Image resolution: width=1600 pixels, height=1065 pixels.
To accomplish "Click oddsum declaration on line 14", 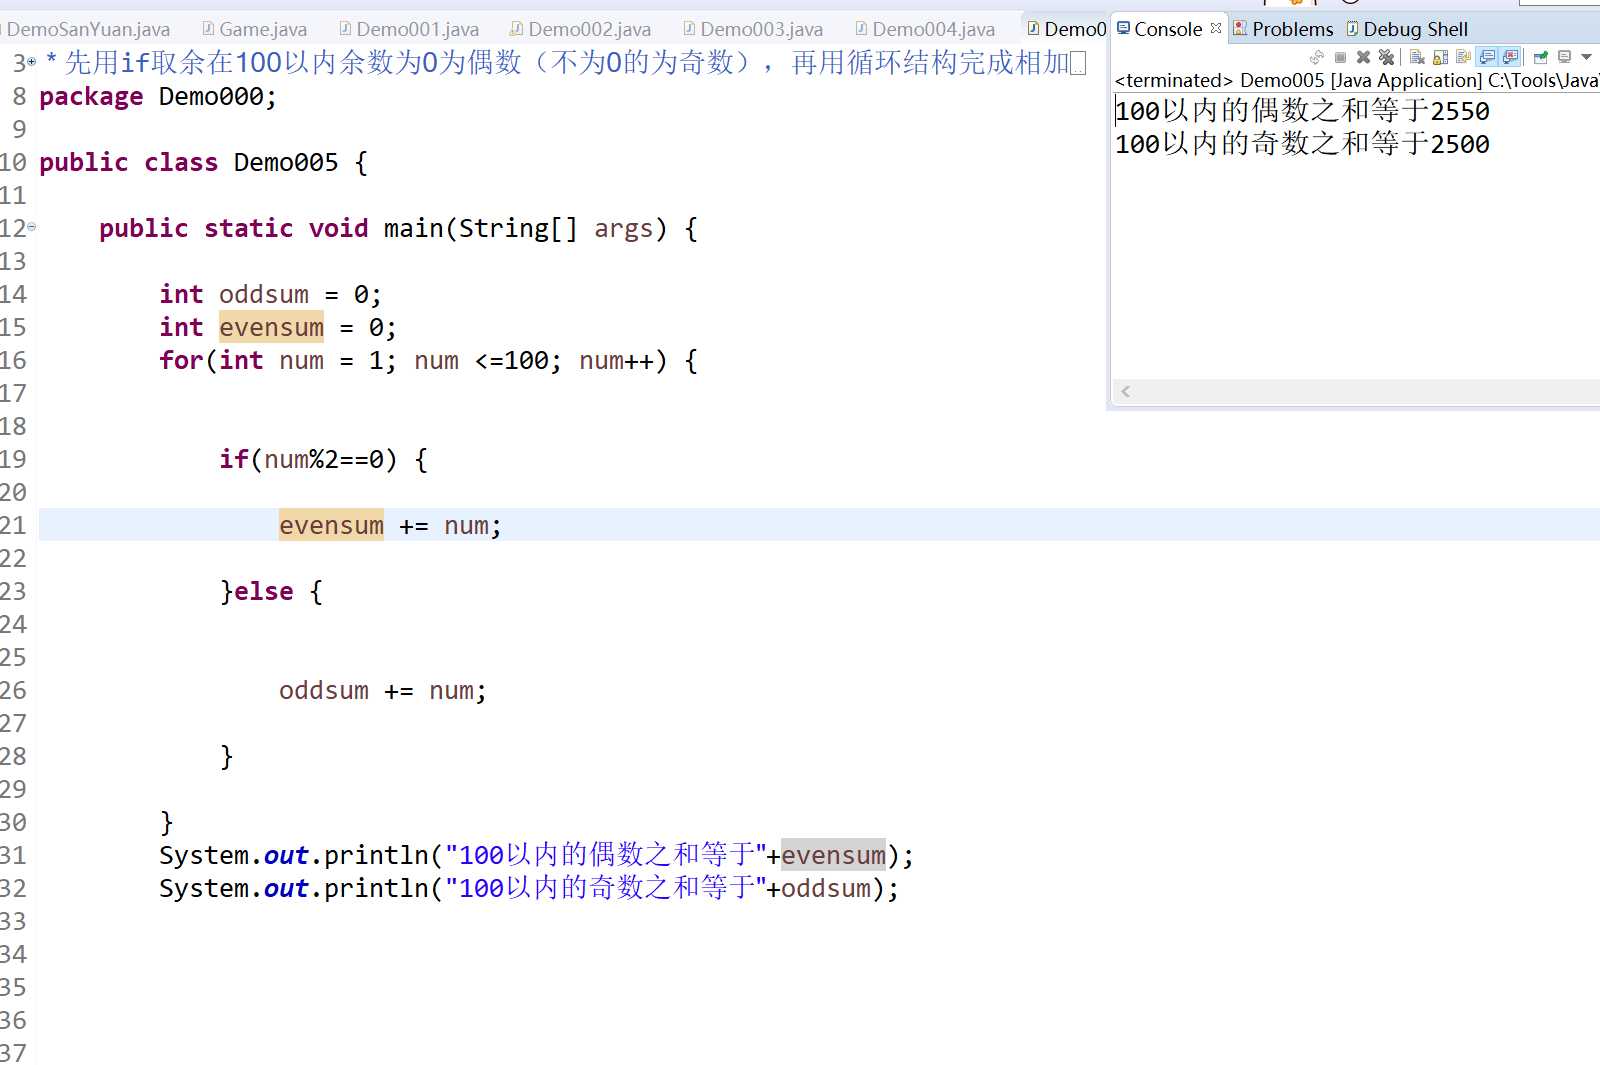I will pos(263,294).
